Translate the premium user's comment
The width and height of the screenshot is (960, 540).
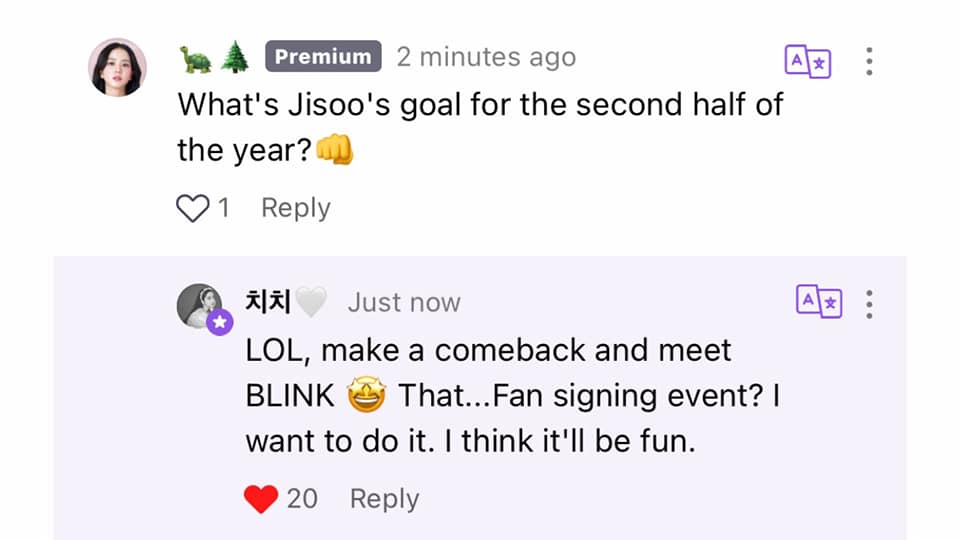pyautogui.click(x=808, y=62)
